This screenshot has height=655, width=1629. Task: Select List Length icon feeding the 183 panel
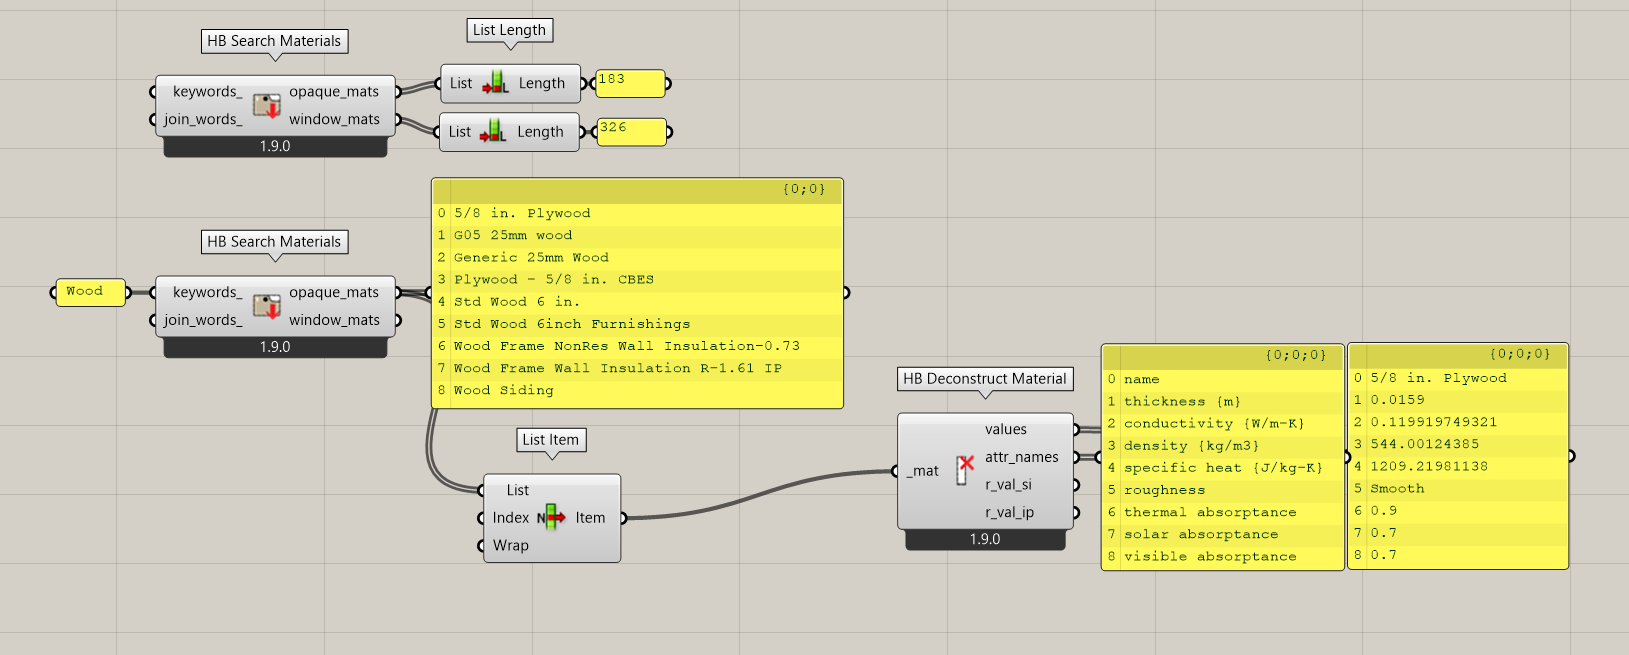495,83
